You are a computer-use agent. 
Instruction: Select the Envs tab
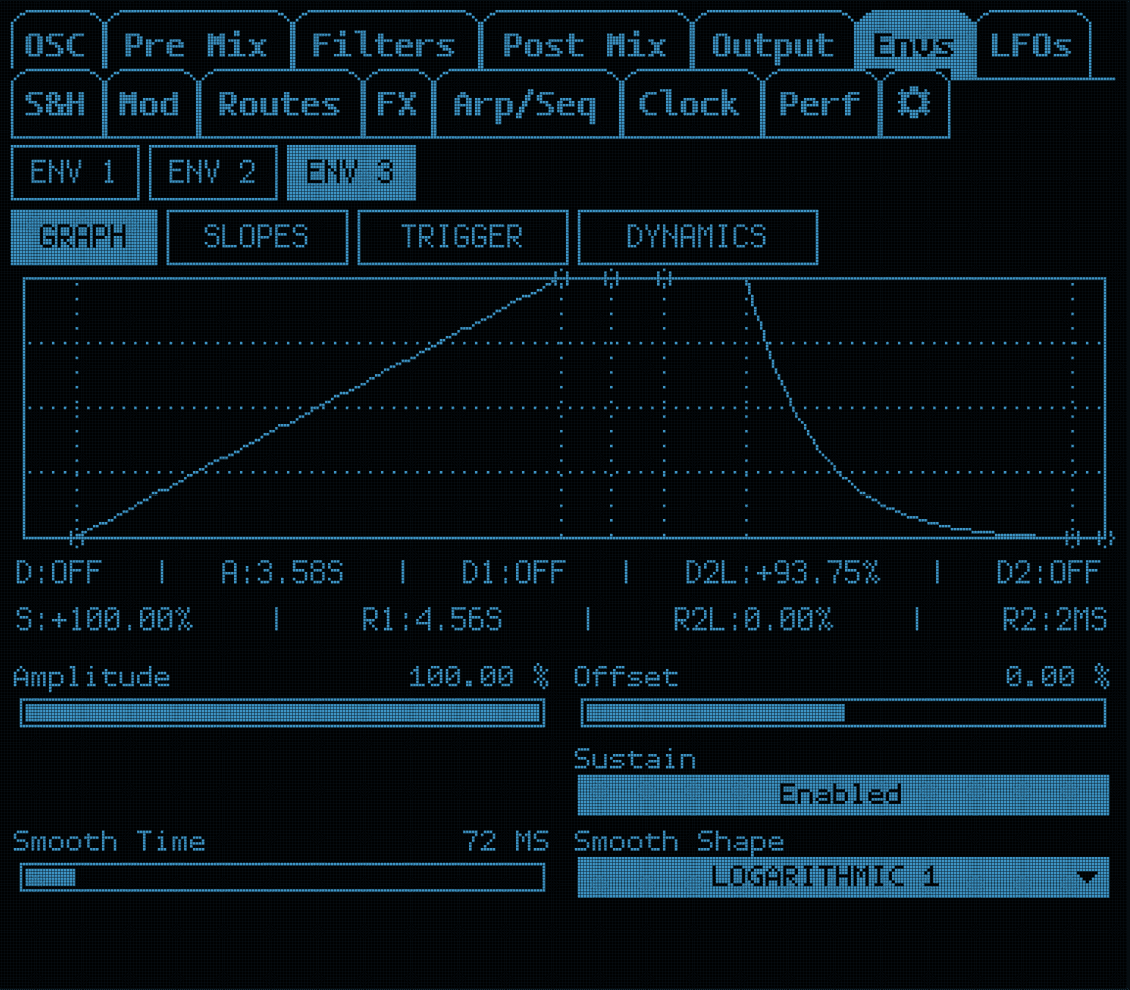914,46
